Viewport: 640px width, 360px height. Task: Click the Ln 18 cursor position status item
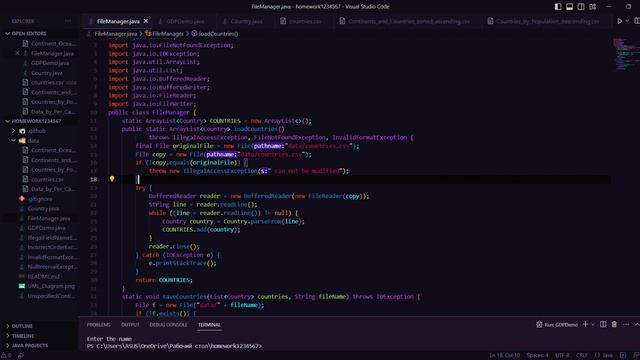pyautogui.click(x=504, y=356)
